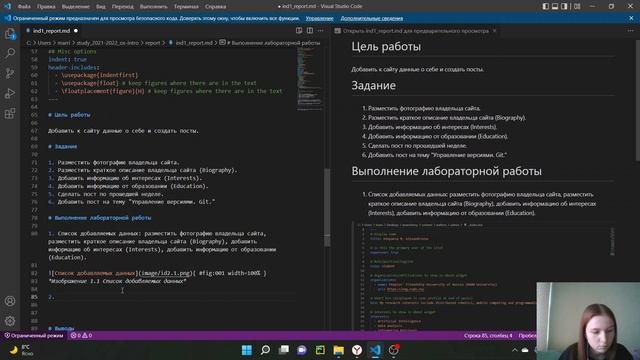Open the Вид menu
This screenshot has width=640, height=360.
click(x=101, y=7)
